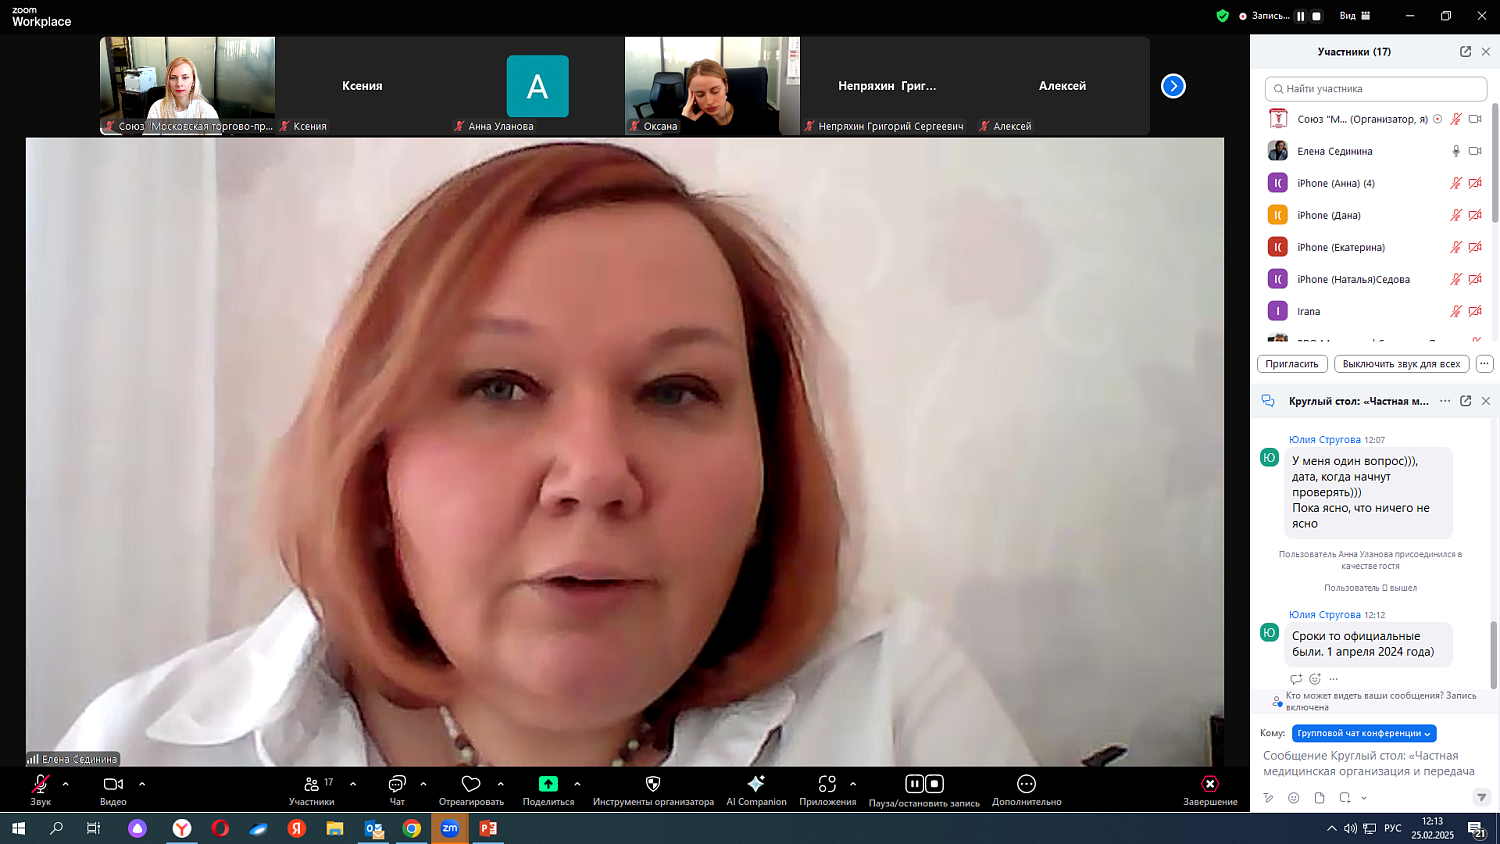Expand the audio options arrow beside Звук
The image size is (1500, 844).
click(x=66, y=784)
